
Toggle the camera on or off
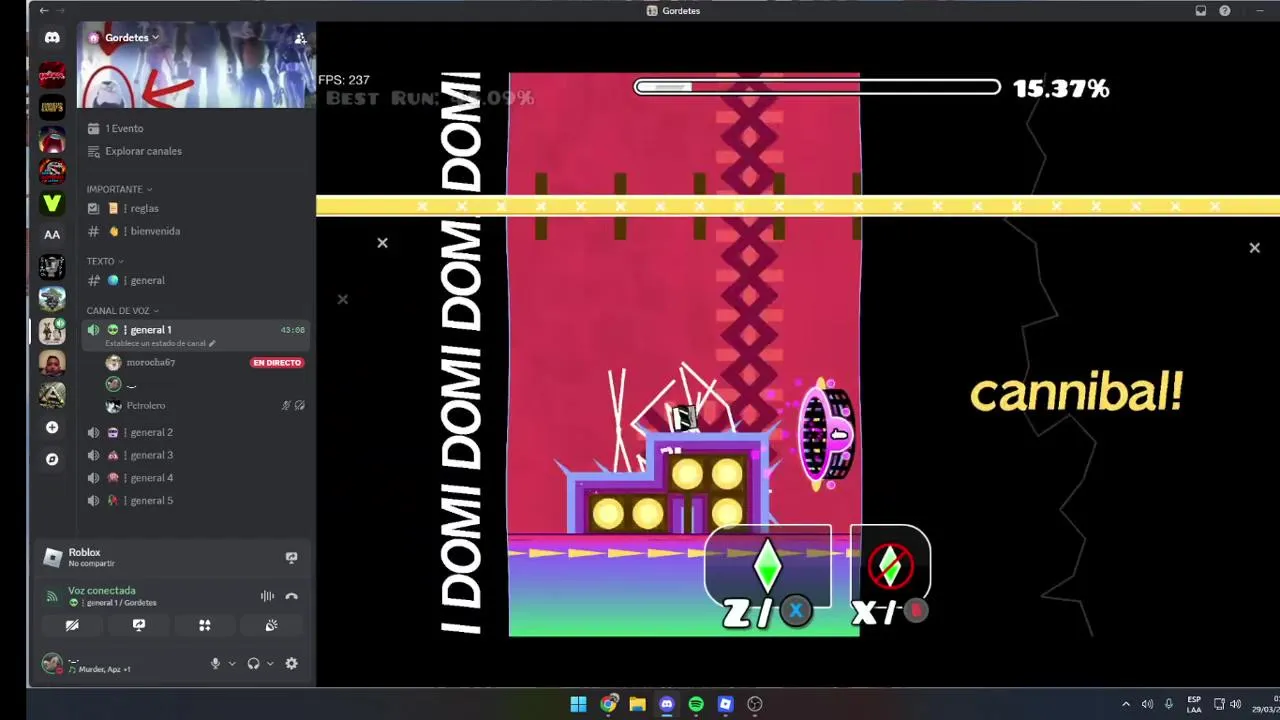[x=72, y=625]
